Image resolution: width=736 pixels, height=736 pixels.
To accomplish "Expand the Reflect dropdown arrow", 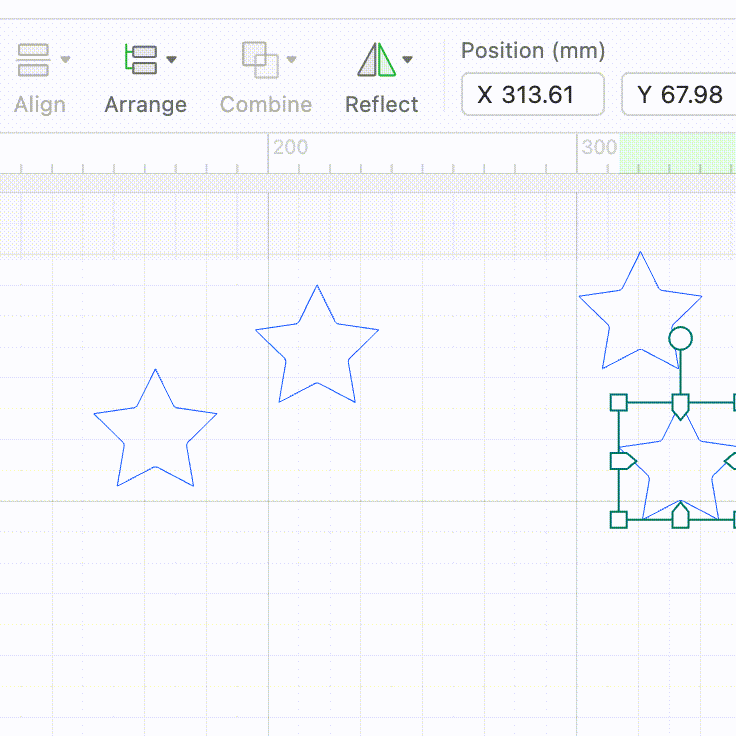I will coord(407,59).
